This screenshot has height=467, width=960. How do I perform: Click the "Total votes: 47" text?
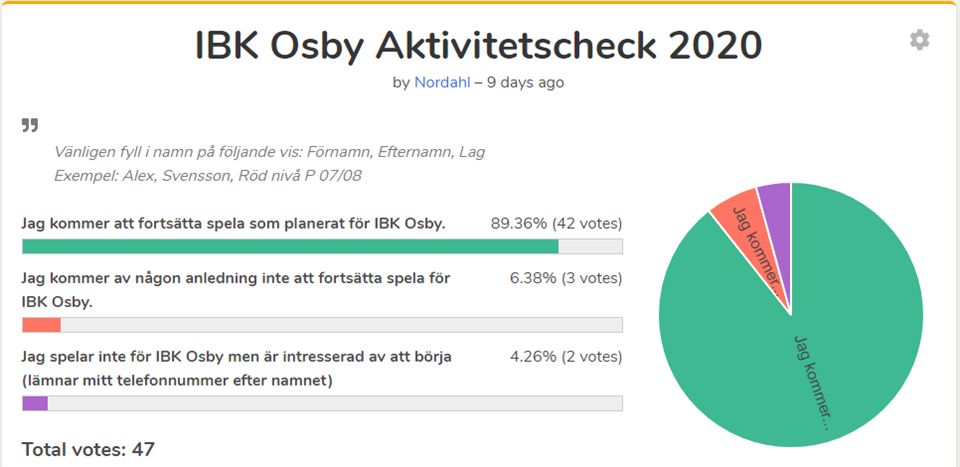pos(88,450)
